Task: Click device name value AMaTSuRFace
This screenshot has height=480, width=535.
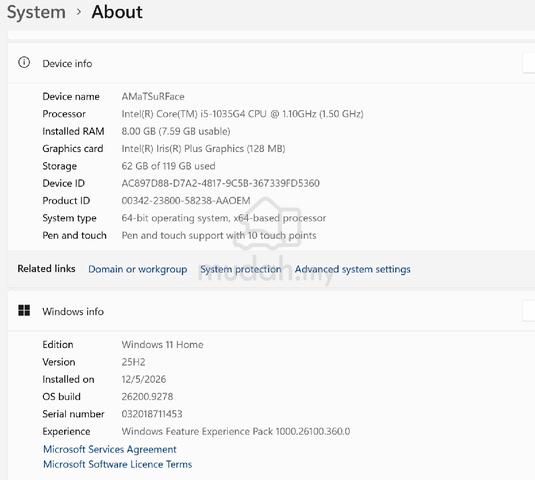Action: [x=153, y=97]
